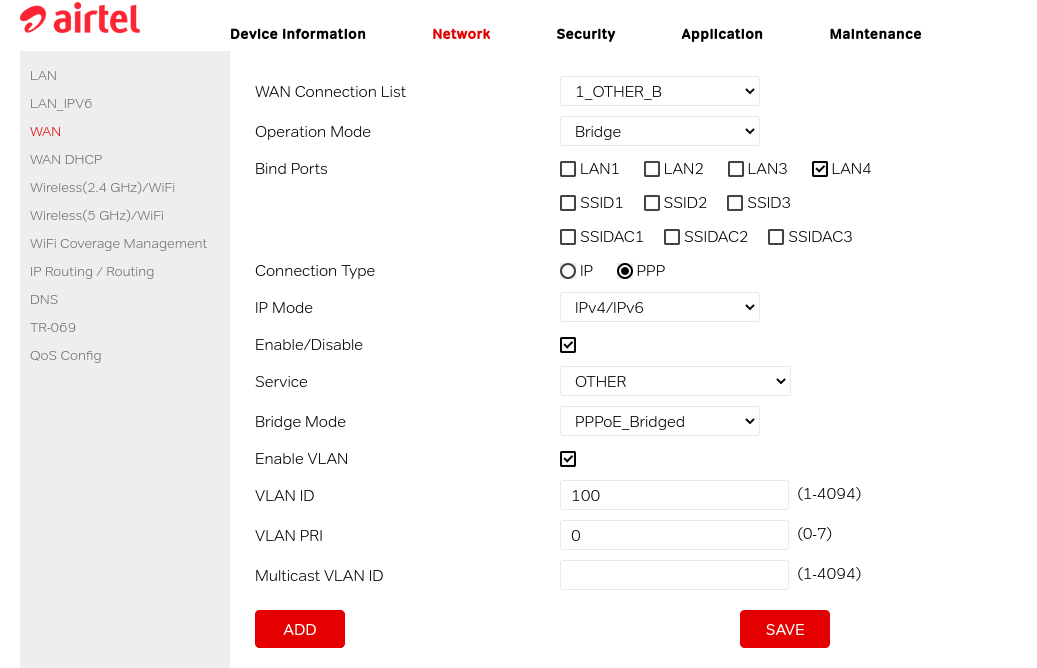This screenshot has height=668, width=1037.
Task: Expand the Operation Mode dropdown
Action: point(659,131)
